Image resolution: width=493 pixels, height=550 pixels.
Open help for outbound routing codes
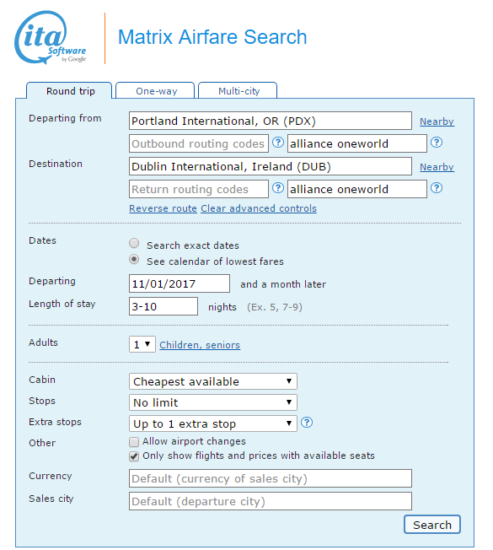pyautogui.click(x=278, y=142)
